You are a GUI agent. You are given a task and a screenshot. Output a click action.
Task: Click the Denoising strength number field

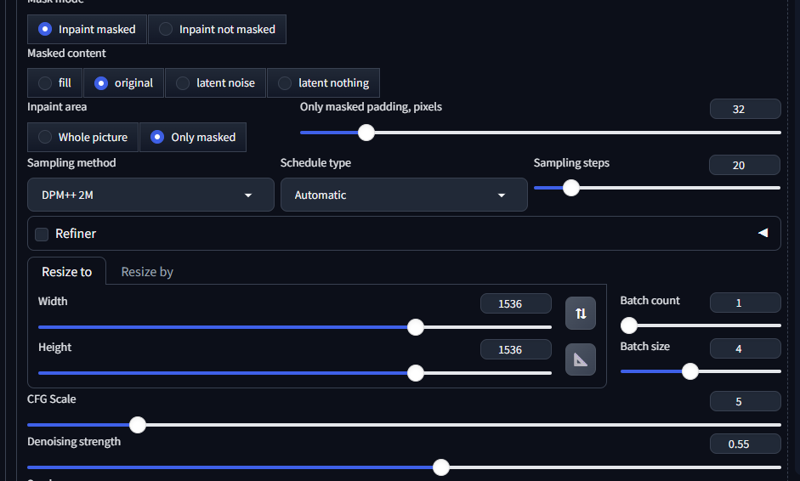click(x=744, y=444)
